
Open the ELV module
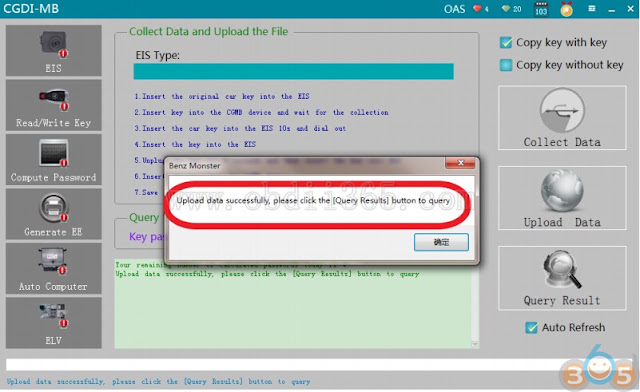pos(53,323)
